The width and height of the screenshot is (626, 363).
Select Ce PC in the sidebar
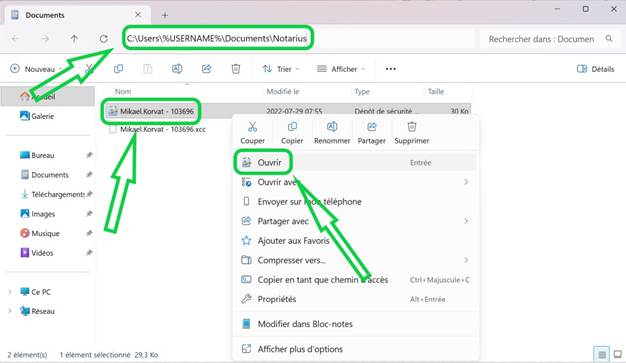pos(36,292)
